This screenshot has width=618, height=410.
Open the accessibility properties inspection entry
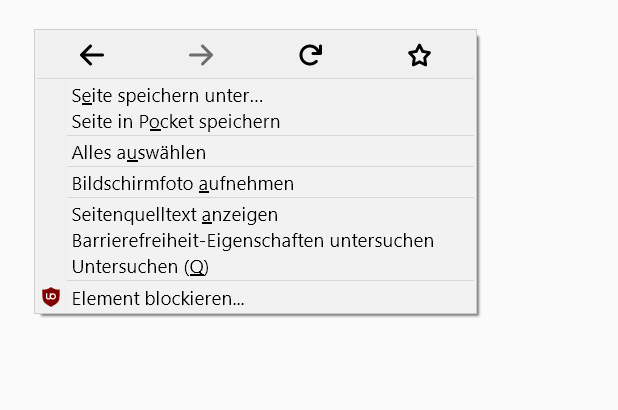[x=252, y=241]
